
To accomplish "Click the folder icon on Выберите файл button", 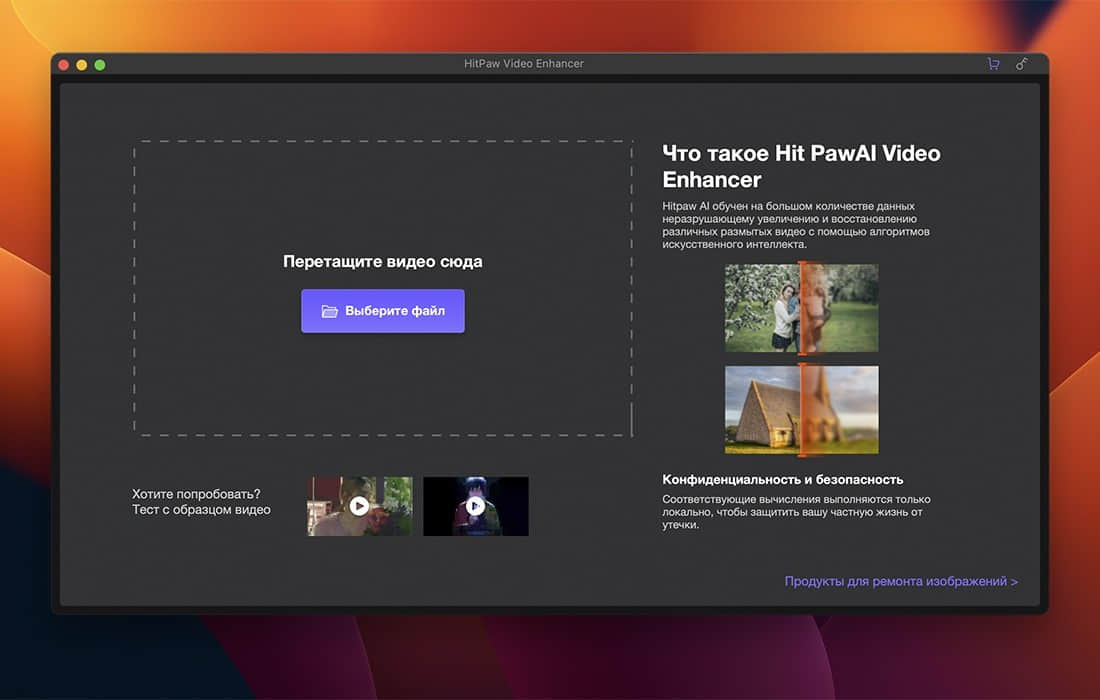I will coord(329,311).
